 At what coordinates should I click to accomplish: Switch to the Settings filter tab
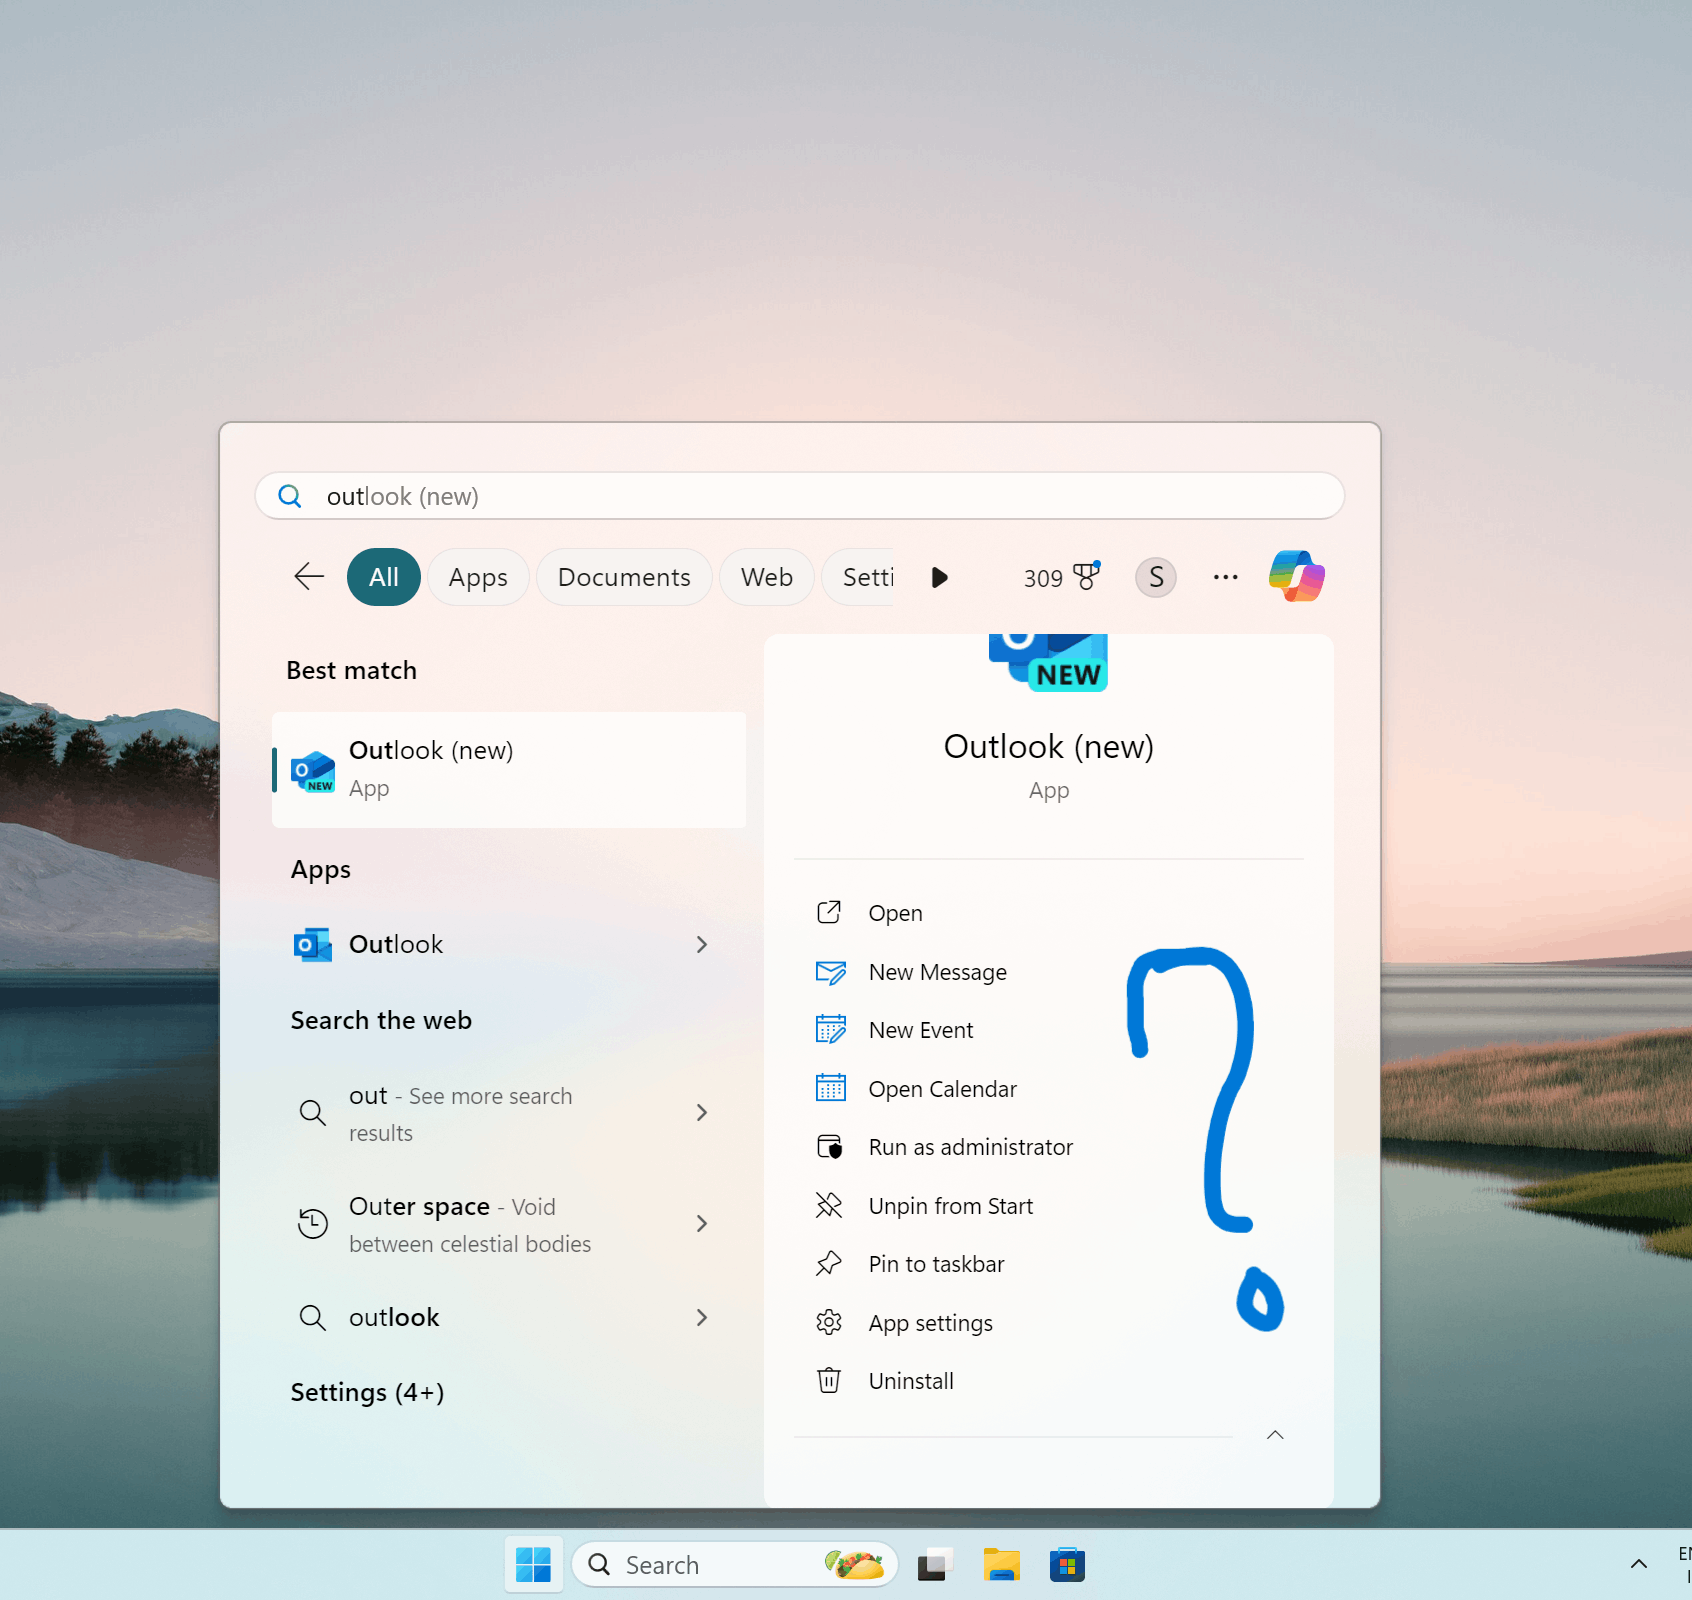point(860,577)
